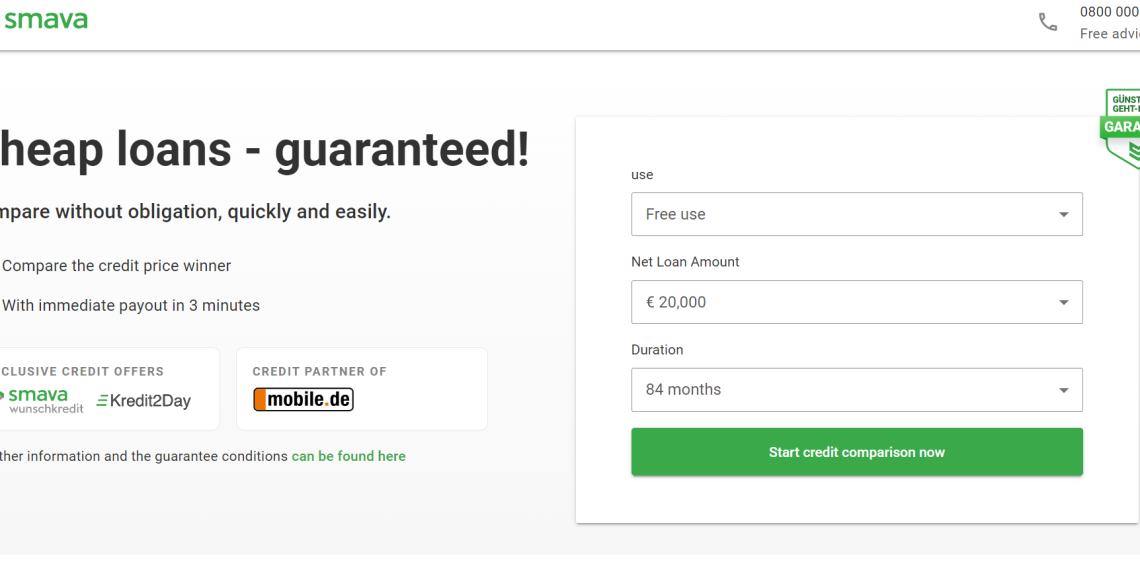Click the arrow beside 84 months
Viewport: 1140px width, 570px height.
click(1063, 390)
